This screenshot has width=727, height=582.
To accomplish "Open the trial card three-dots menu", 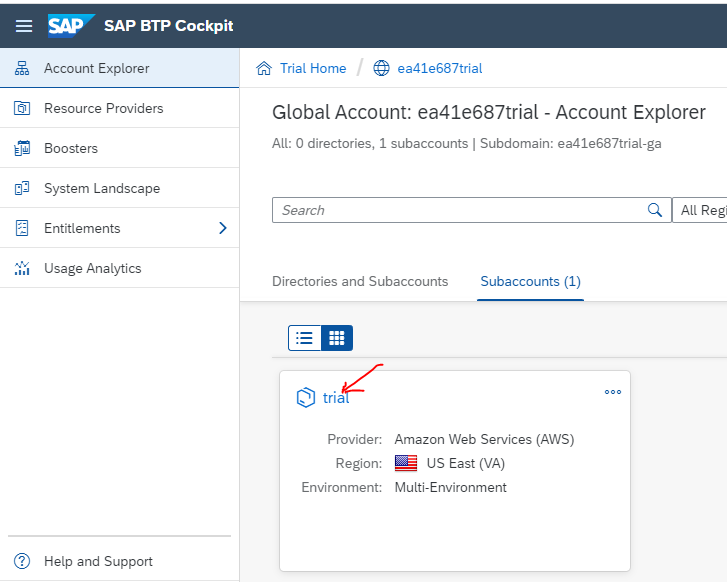I will 612,392.
